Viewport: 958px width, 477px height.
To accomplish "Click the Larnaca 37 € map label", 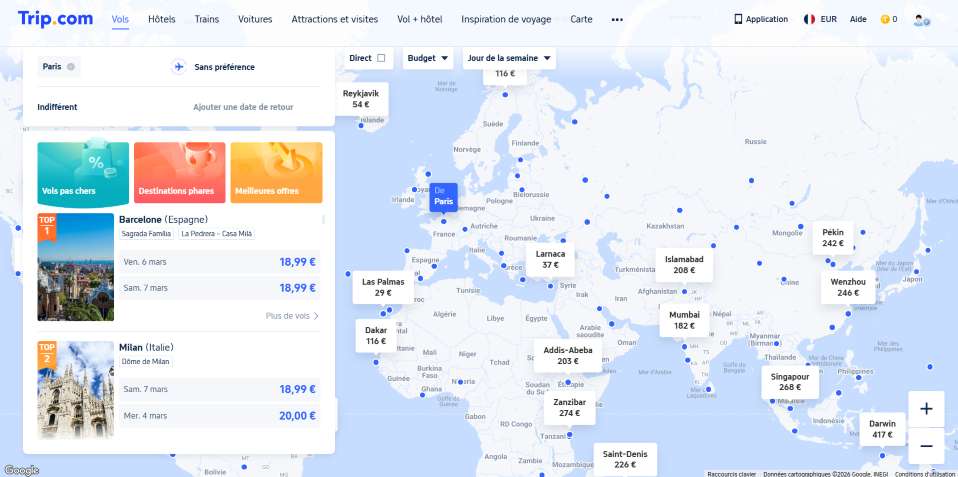I will pos(550,260).
